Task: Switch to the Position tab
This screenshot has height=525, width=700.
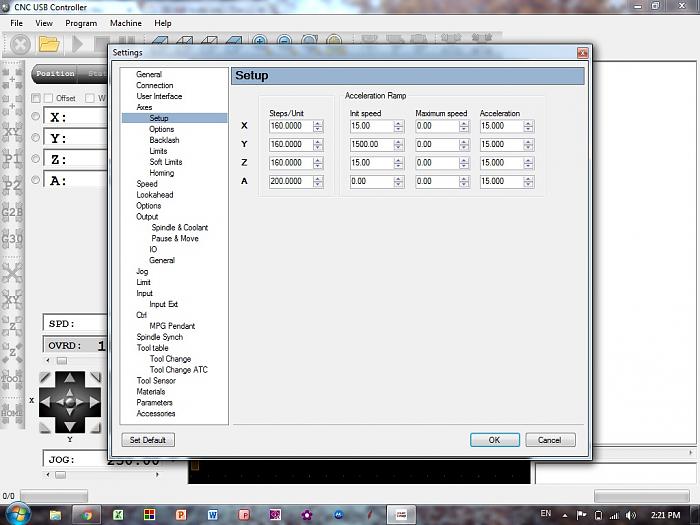Action: tap(54, 74)
